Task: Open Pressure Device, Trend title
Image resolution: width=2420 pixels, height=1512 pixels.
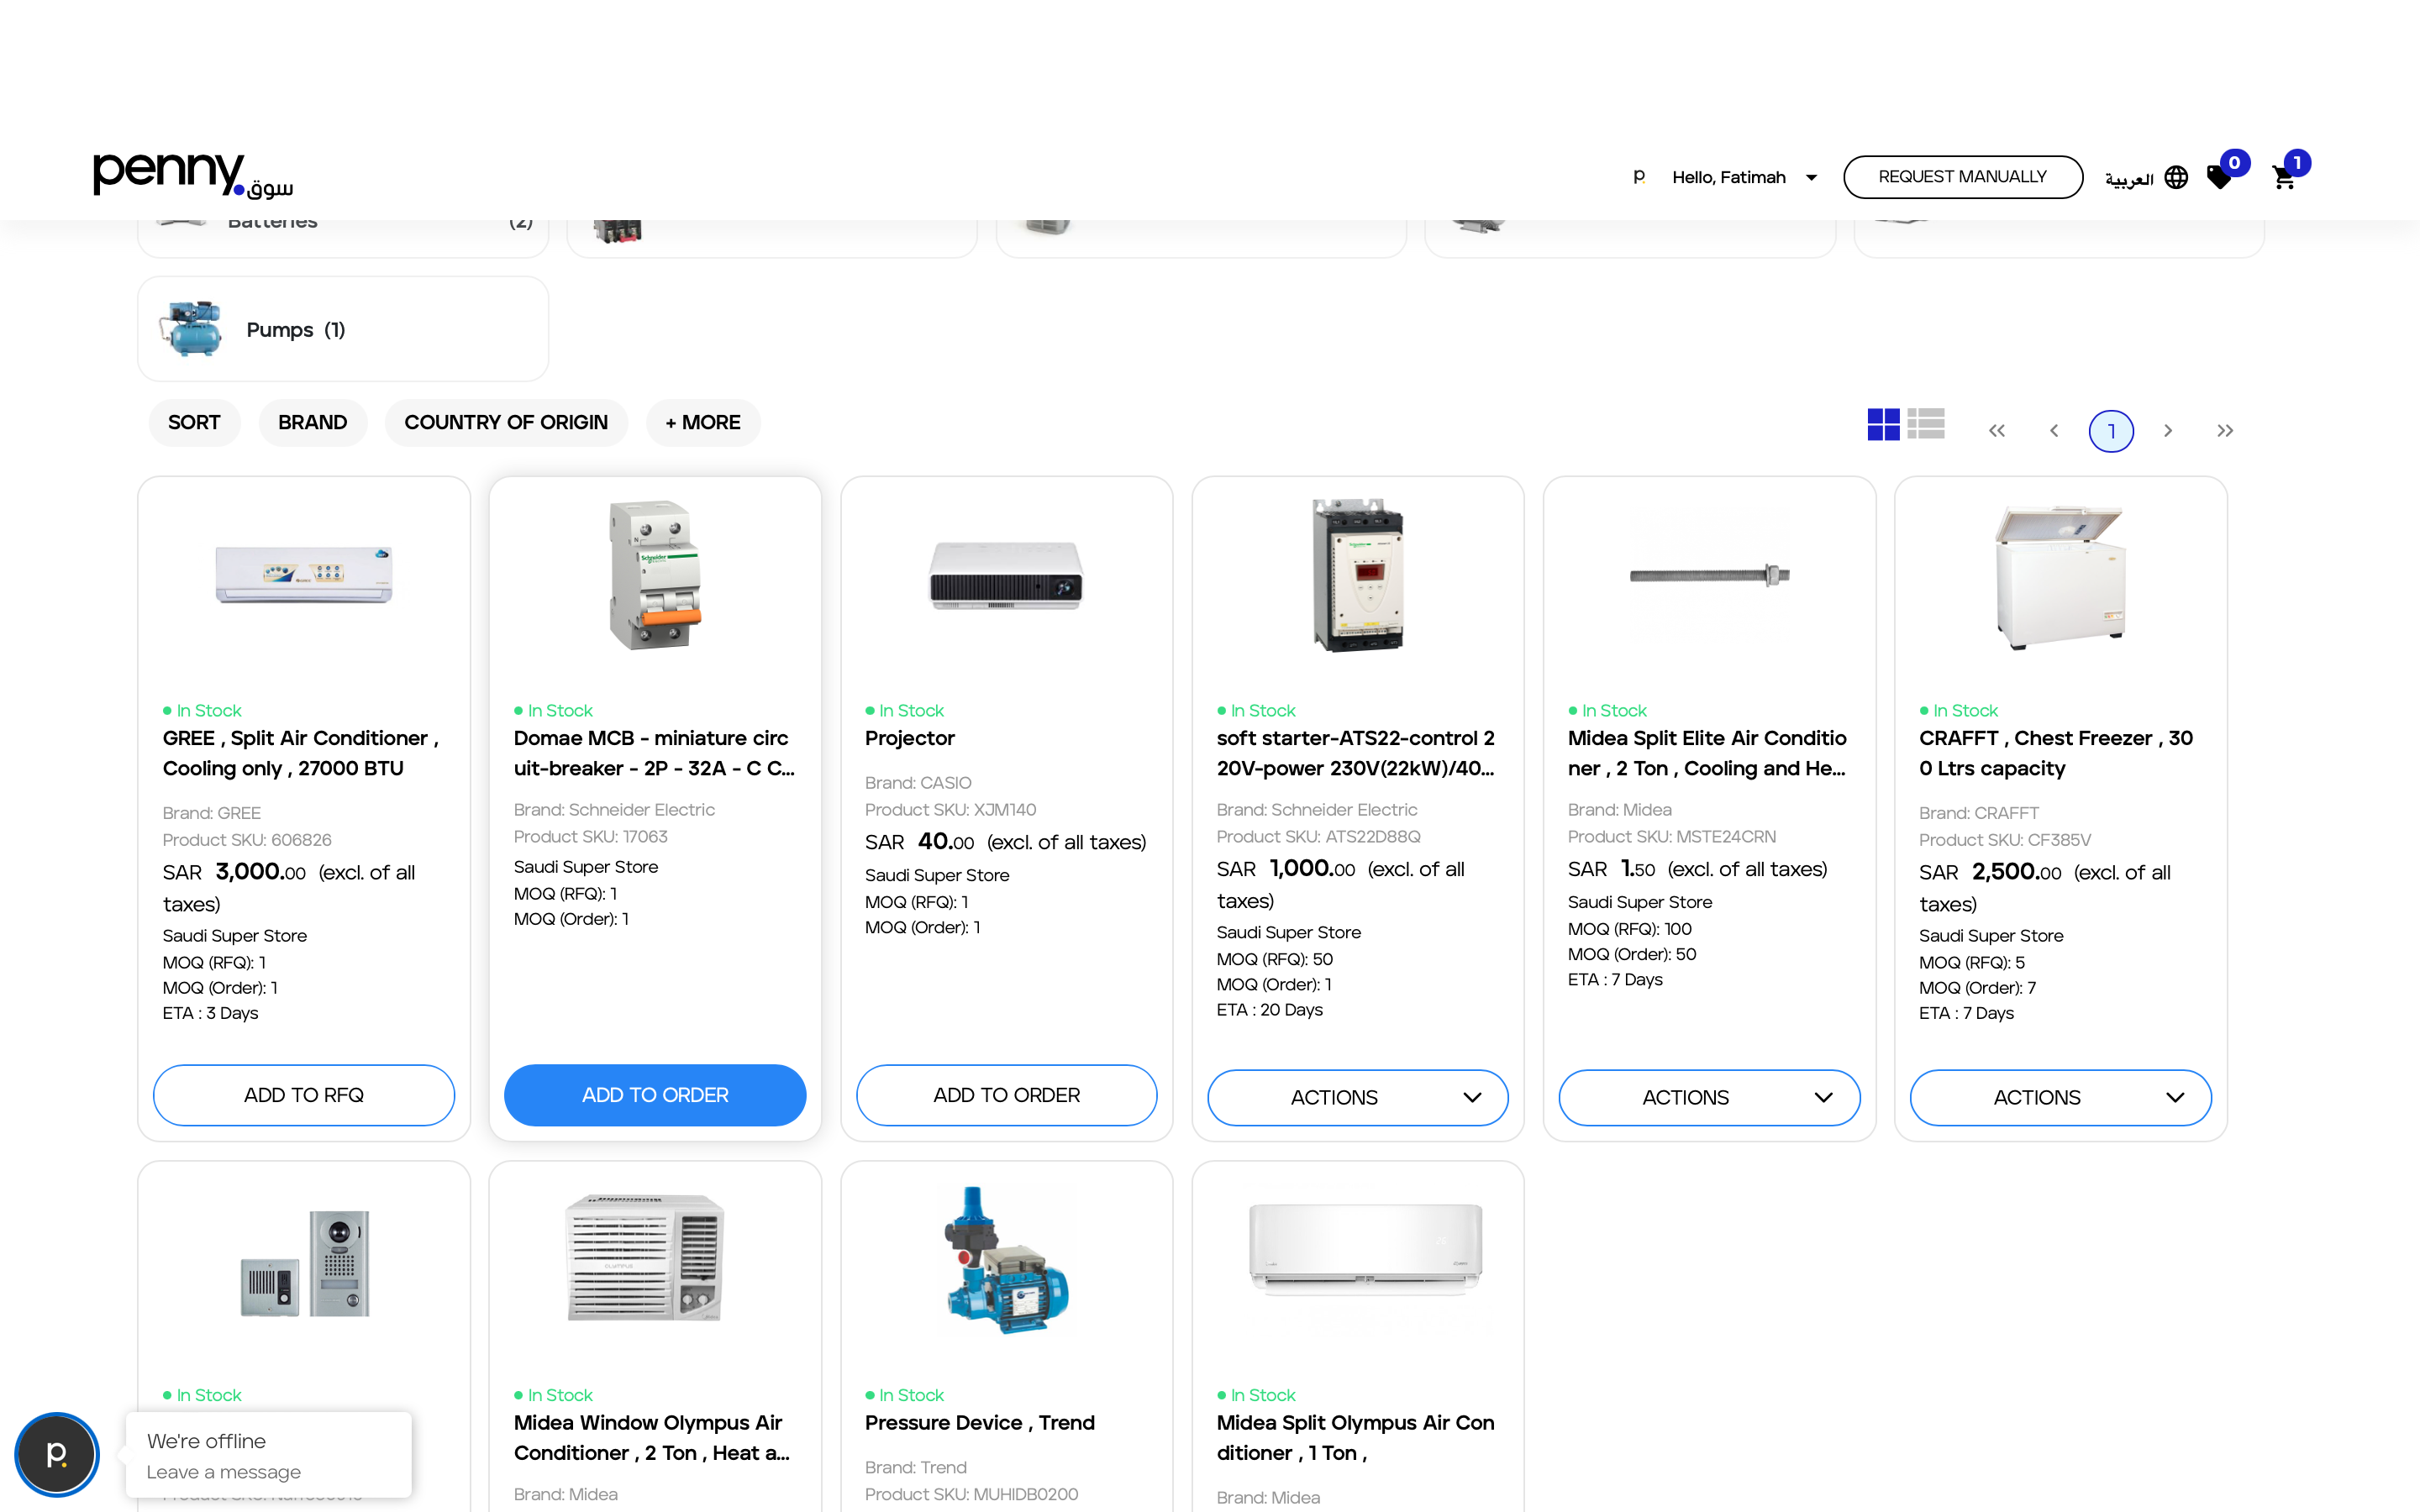Action: [980, 1423]
